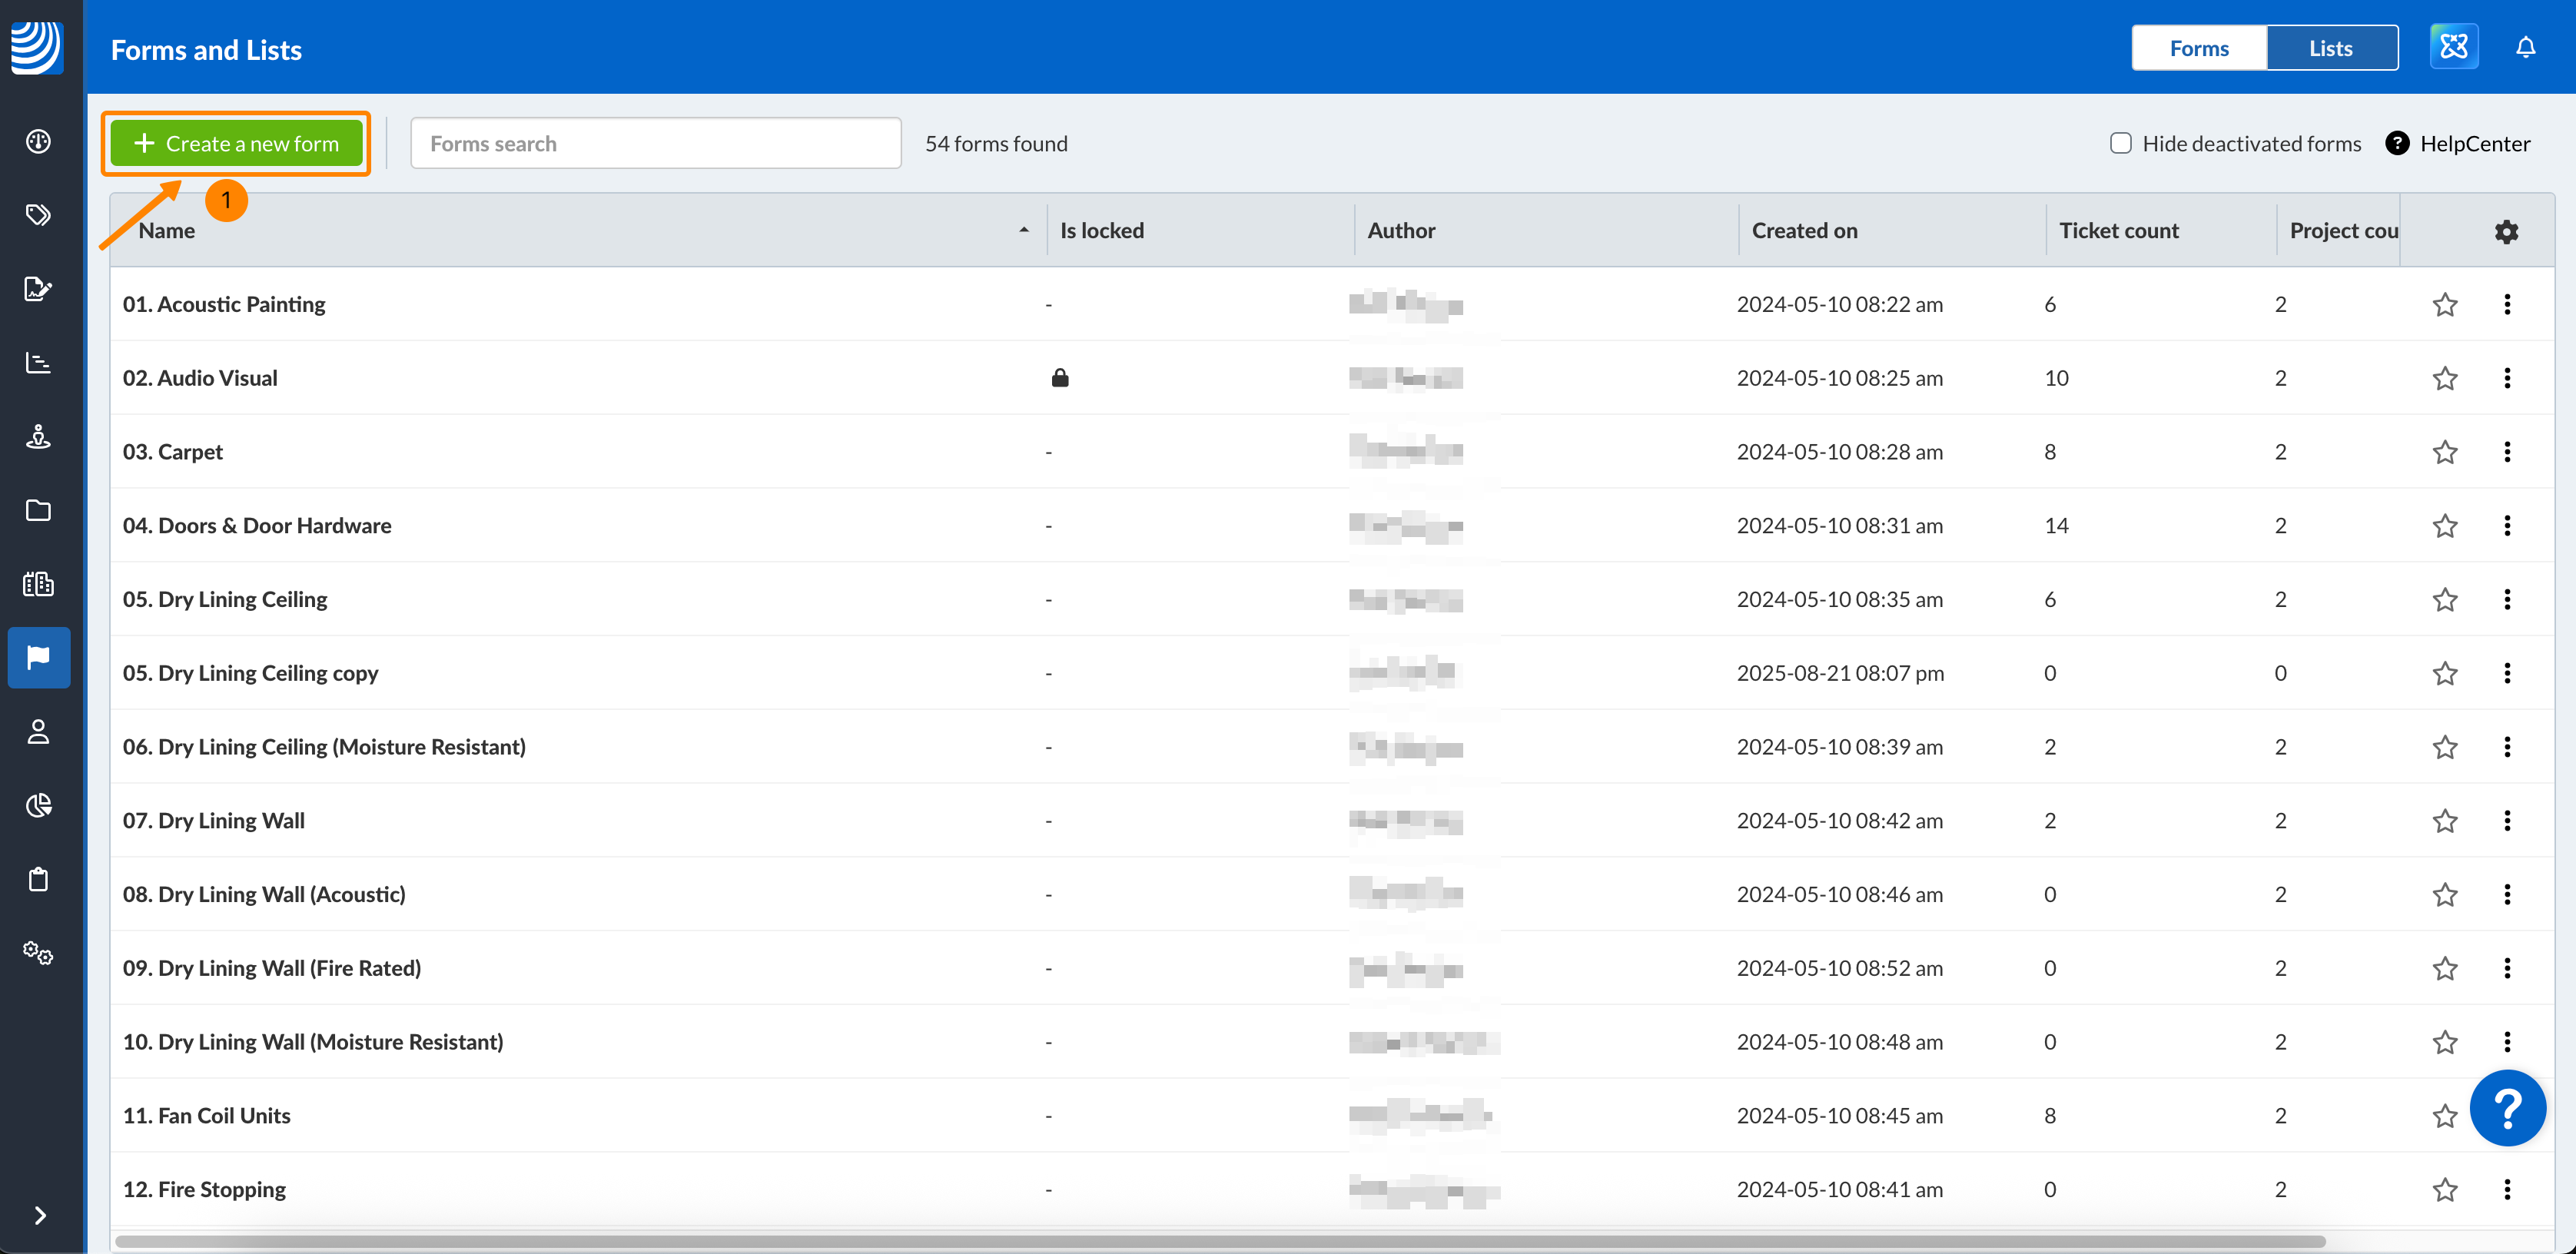The width and height of the screenshot is (2576, 1254).
Task: Click the tags icon in sidebar
Action: pos(38,215)
